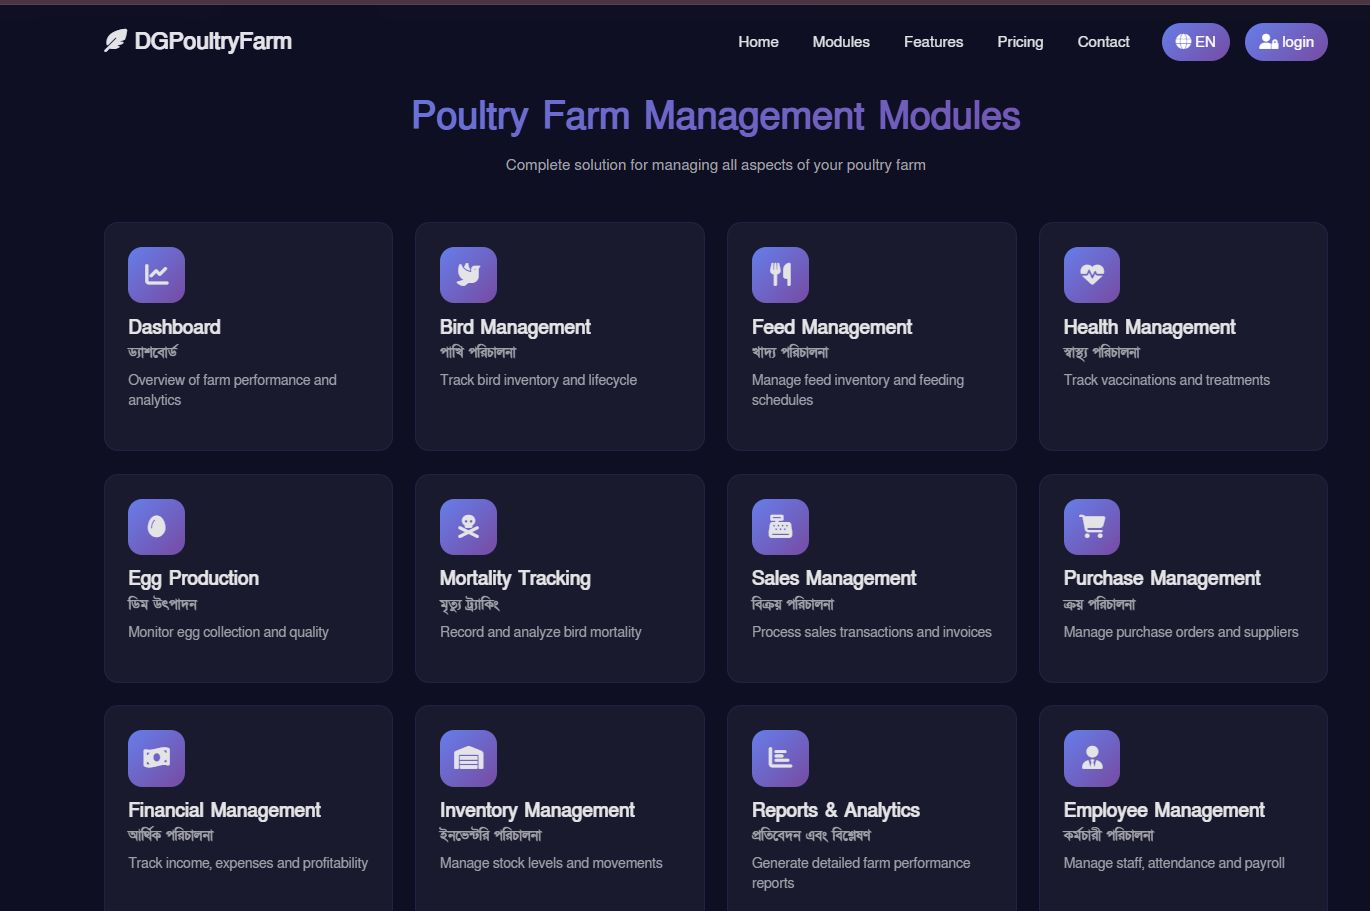Click the Dashboard chart icon
The height and width of the screenshot is (911, 1370).
click(x=156, y=274)
